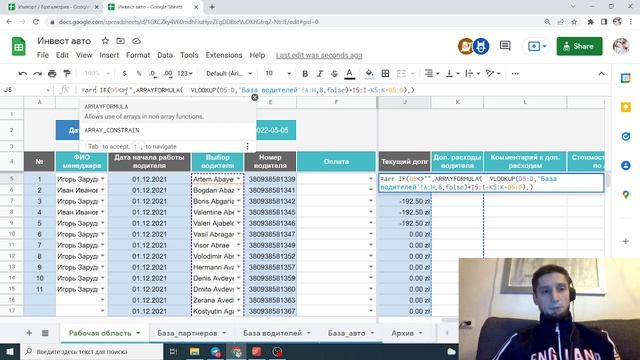Screen dimensions: 640x360
Task: Open the Help menu
Action: [257, 55]
